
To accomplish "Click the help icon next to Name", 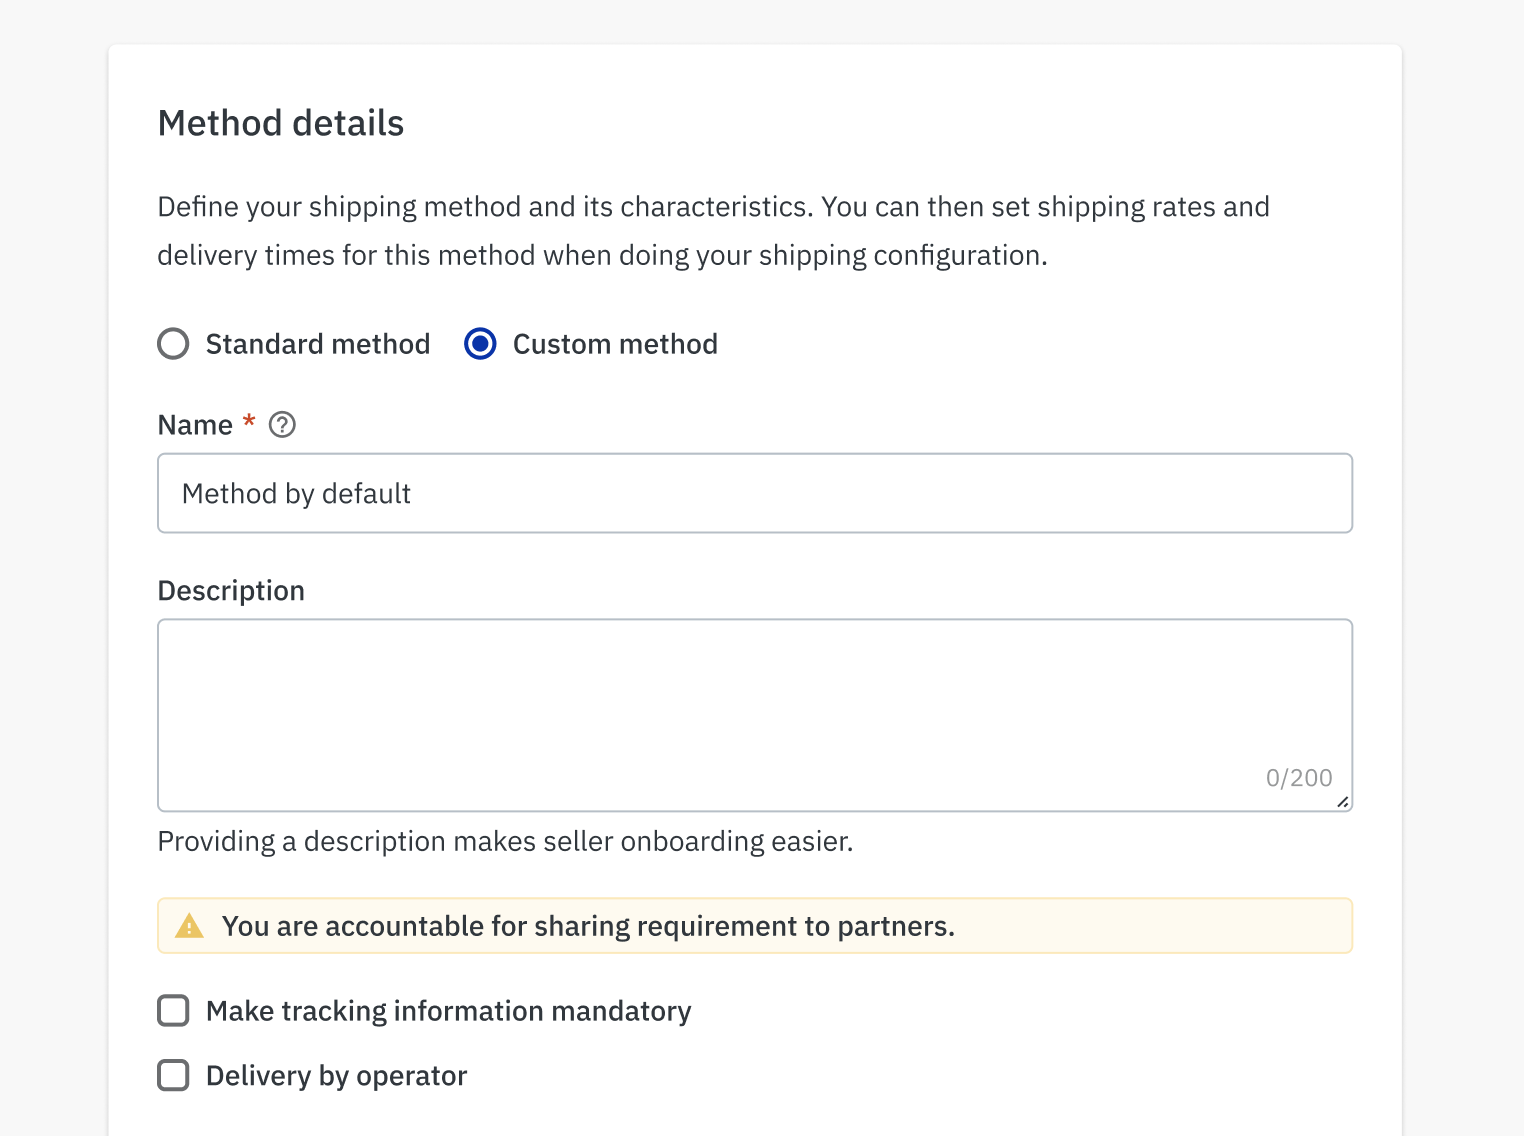I will [283, 425].
